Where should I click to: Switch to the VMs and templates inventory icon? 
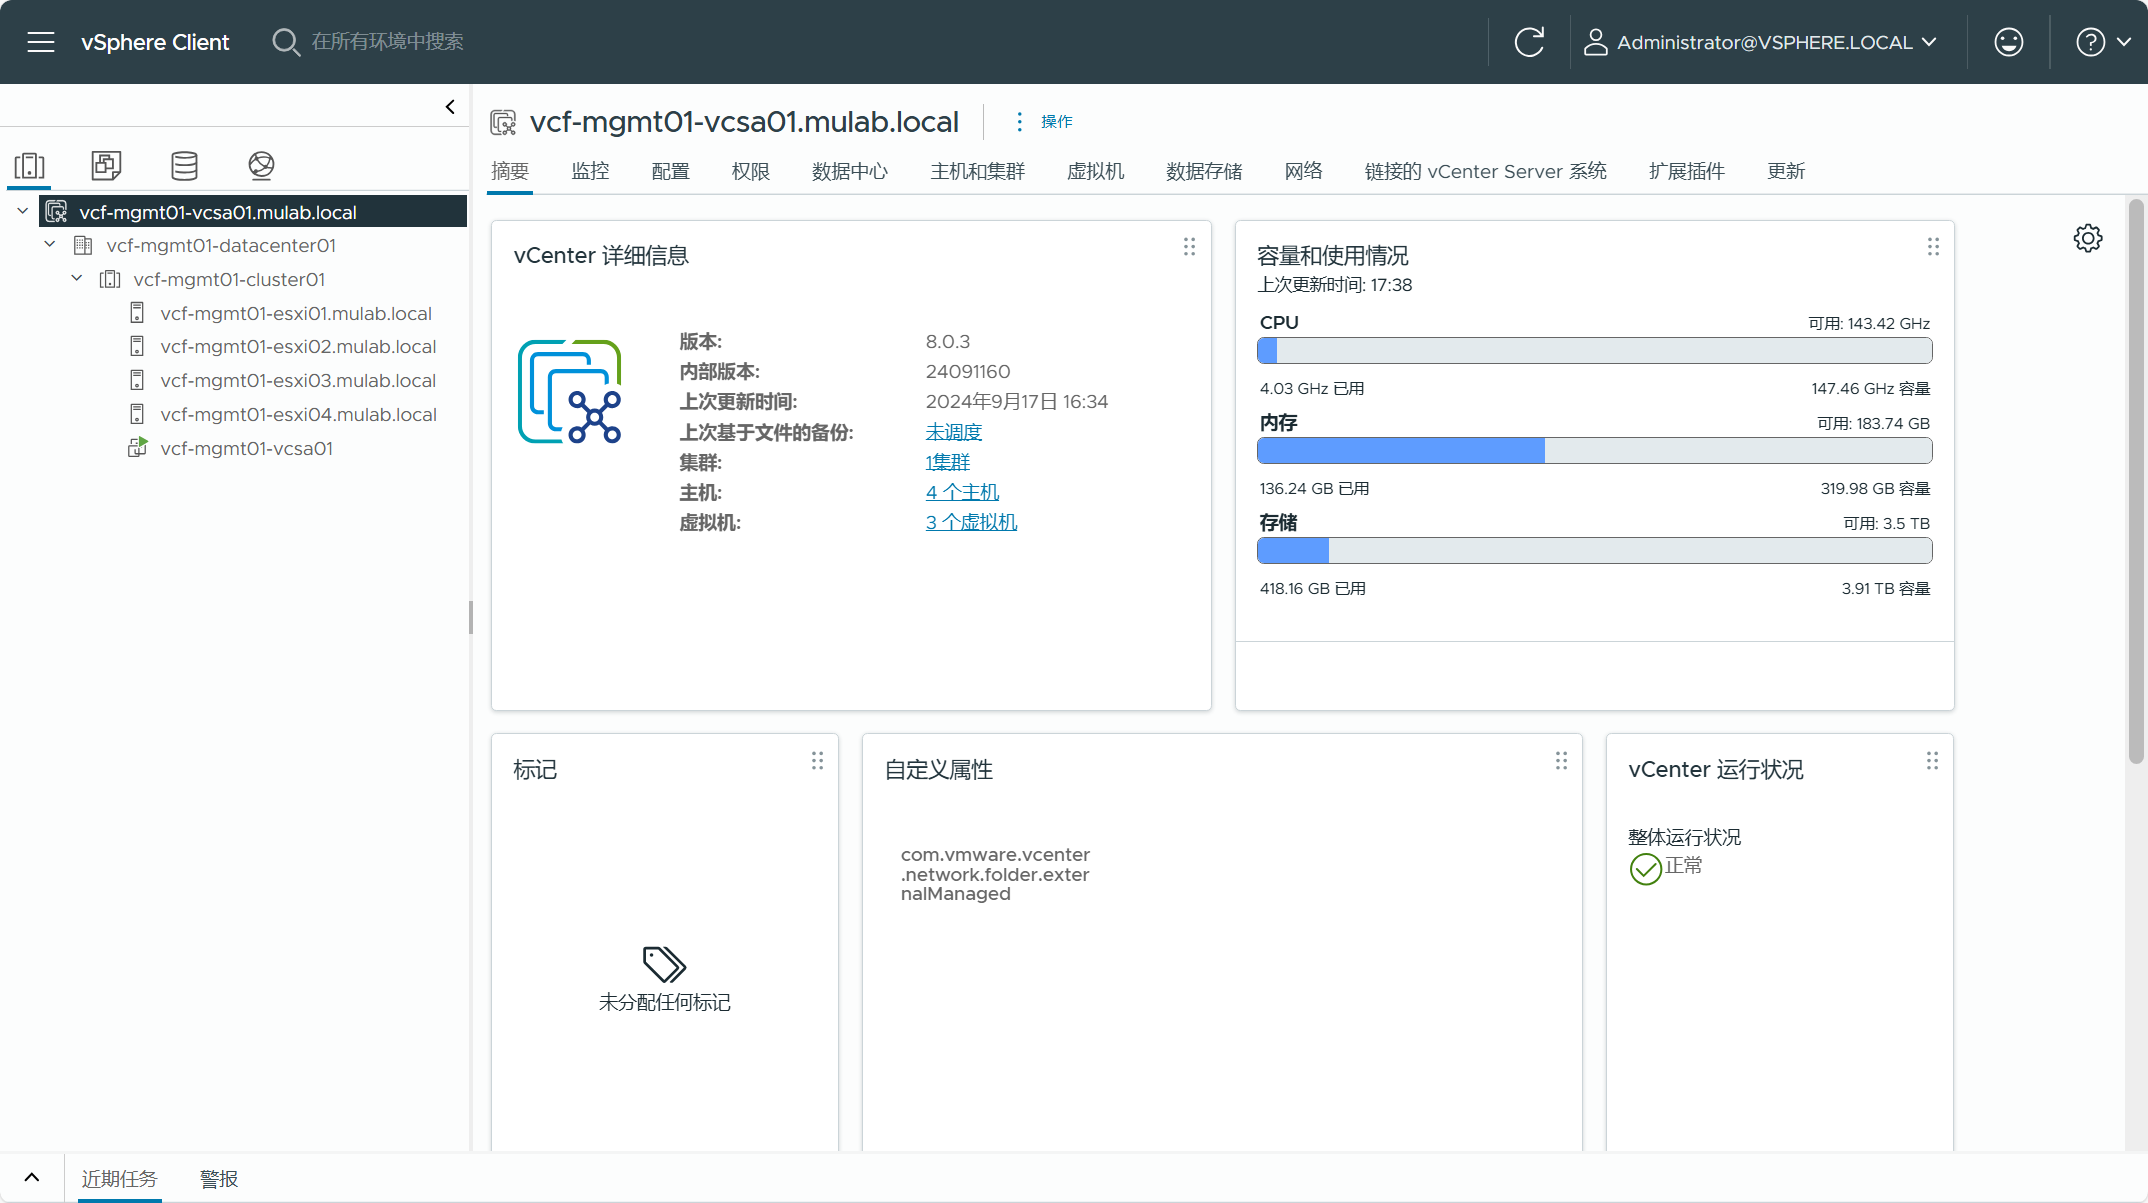click(x=106, y=166)
